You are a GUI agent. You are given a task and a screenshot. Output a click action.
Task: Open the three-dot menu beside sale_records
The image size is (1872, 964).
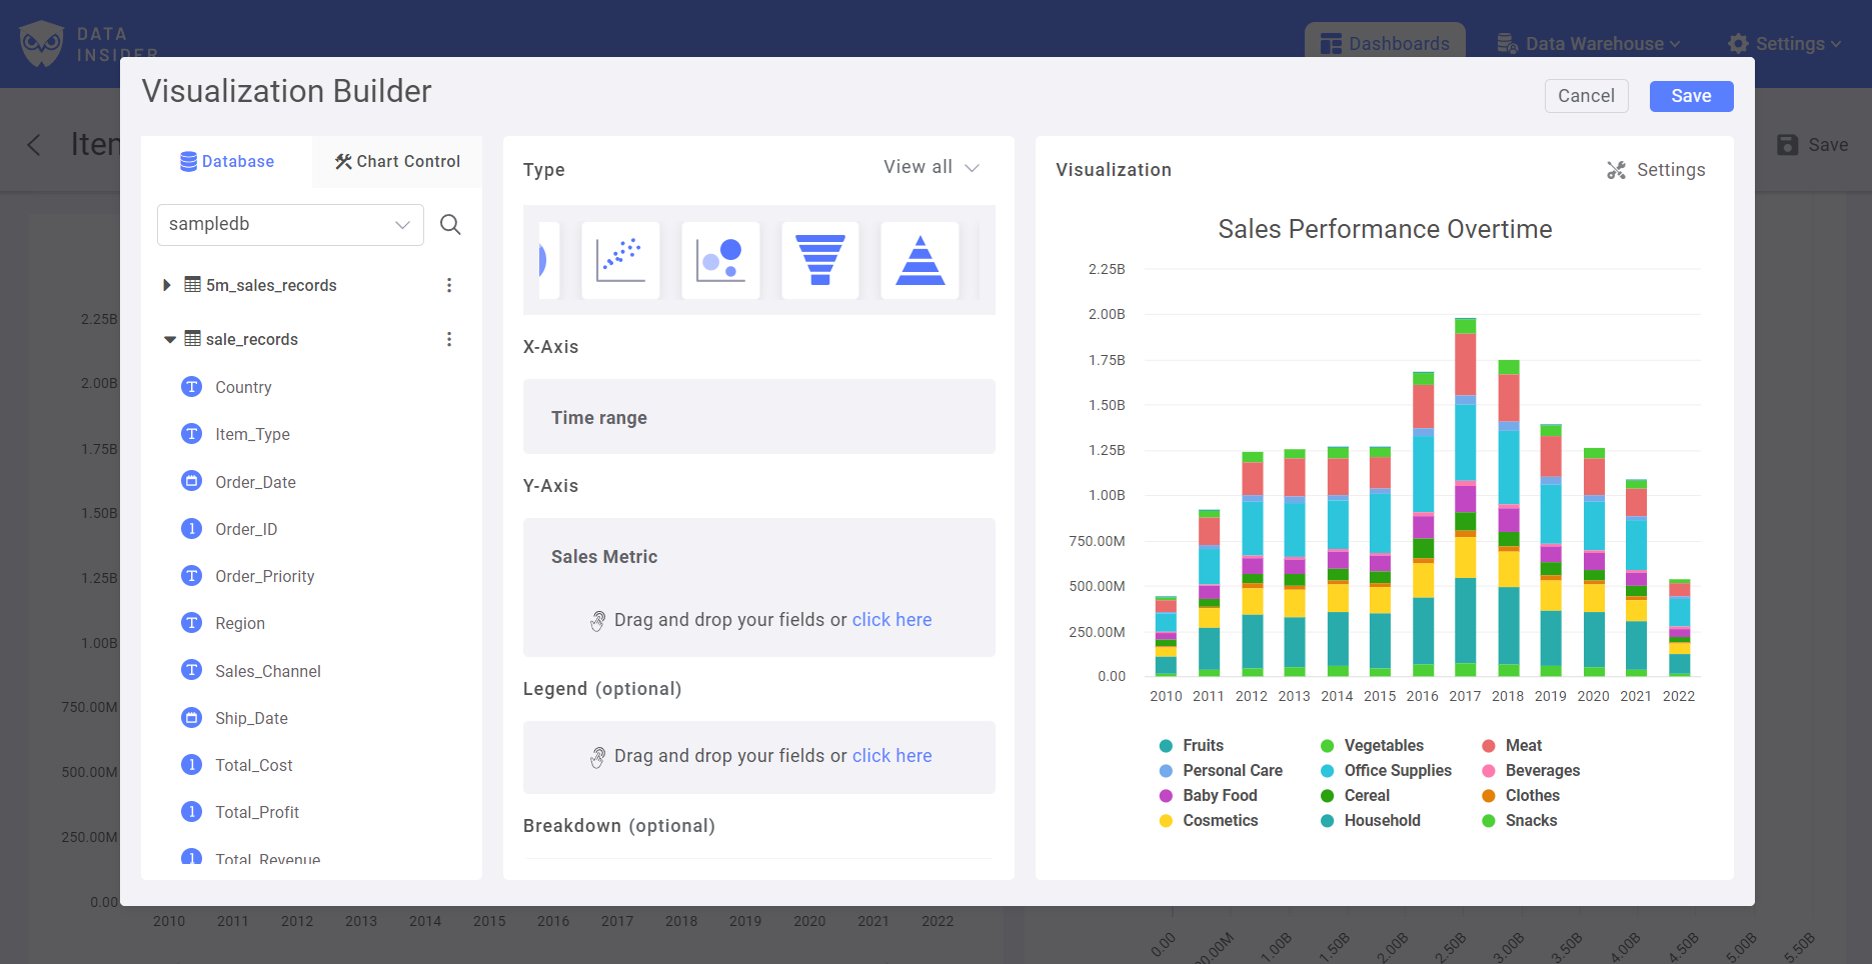pyautogui.click(x=449, y=339)
